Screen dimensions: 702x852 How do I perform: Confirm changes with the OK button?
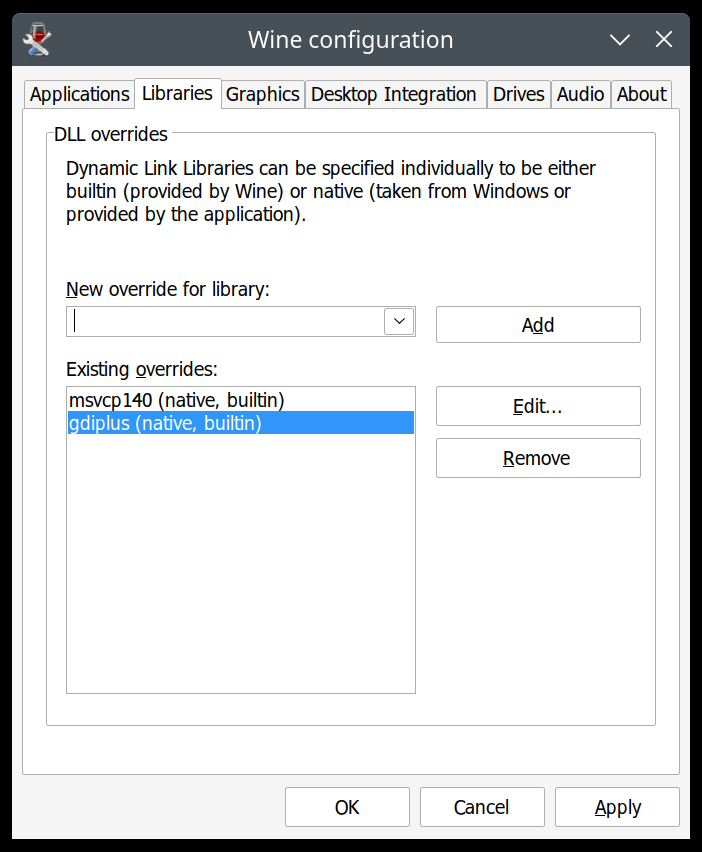(x=347, y=807)
